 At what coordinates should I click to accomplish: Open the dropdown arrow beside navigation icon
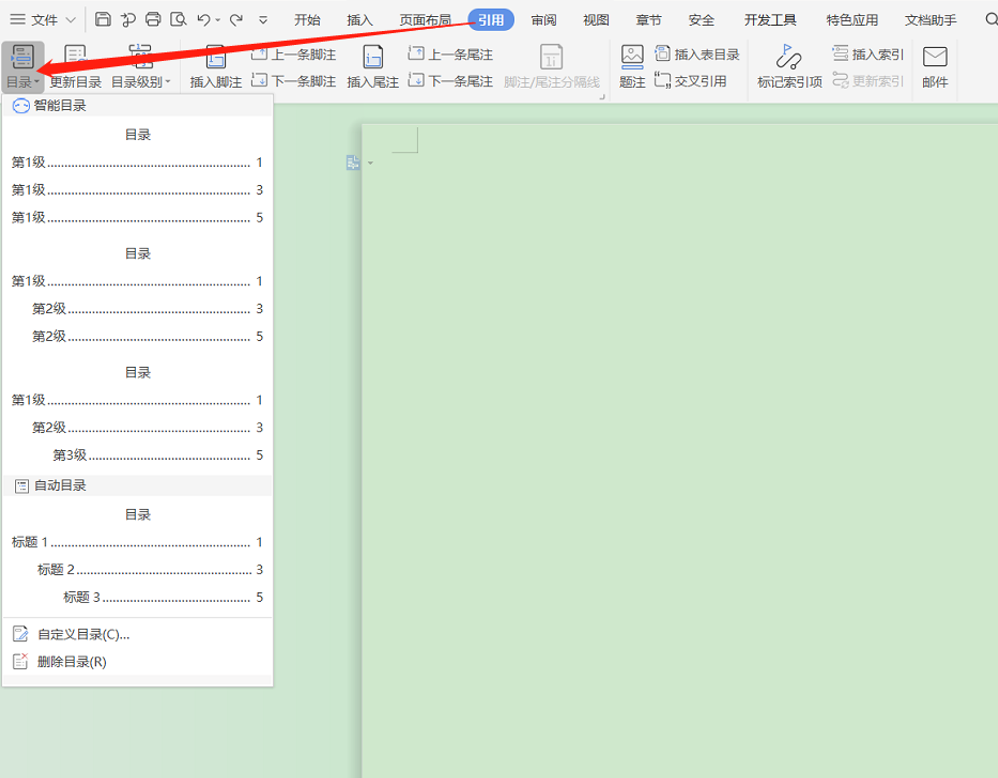coord(370,163)
